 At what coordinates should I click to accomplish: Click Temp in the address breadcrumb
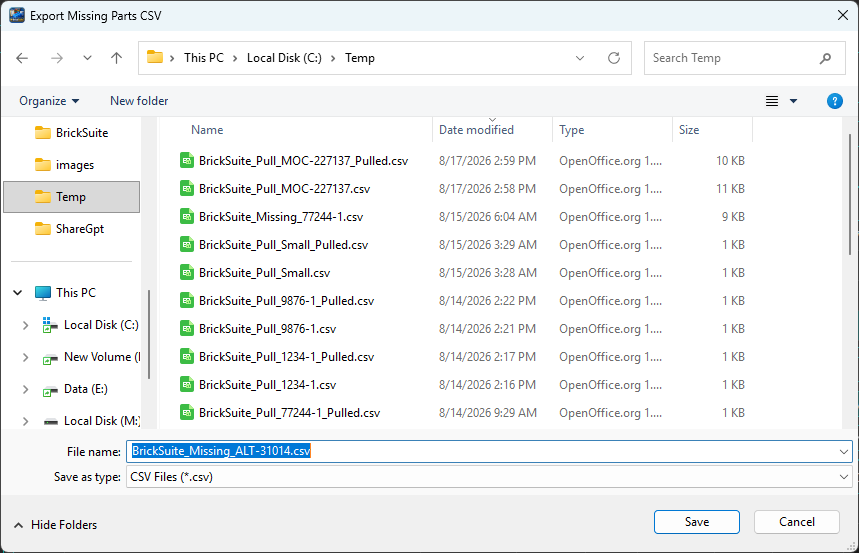(359, 58)
